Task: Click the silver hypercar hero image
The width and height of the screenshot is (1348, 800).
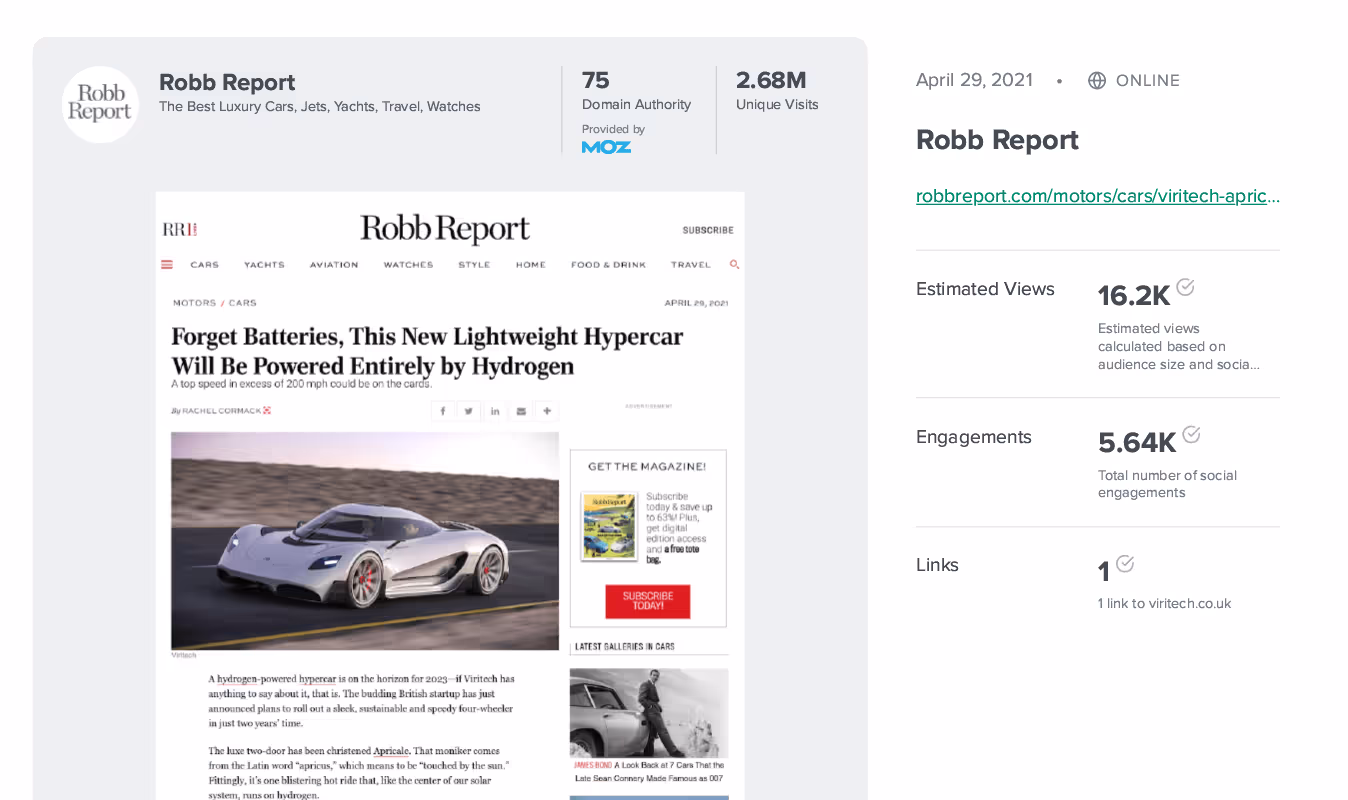Action: [365, 541]
